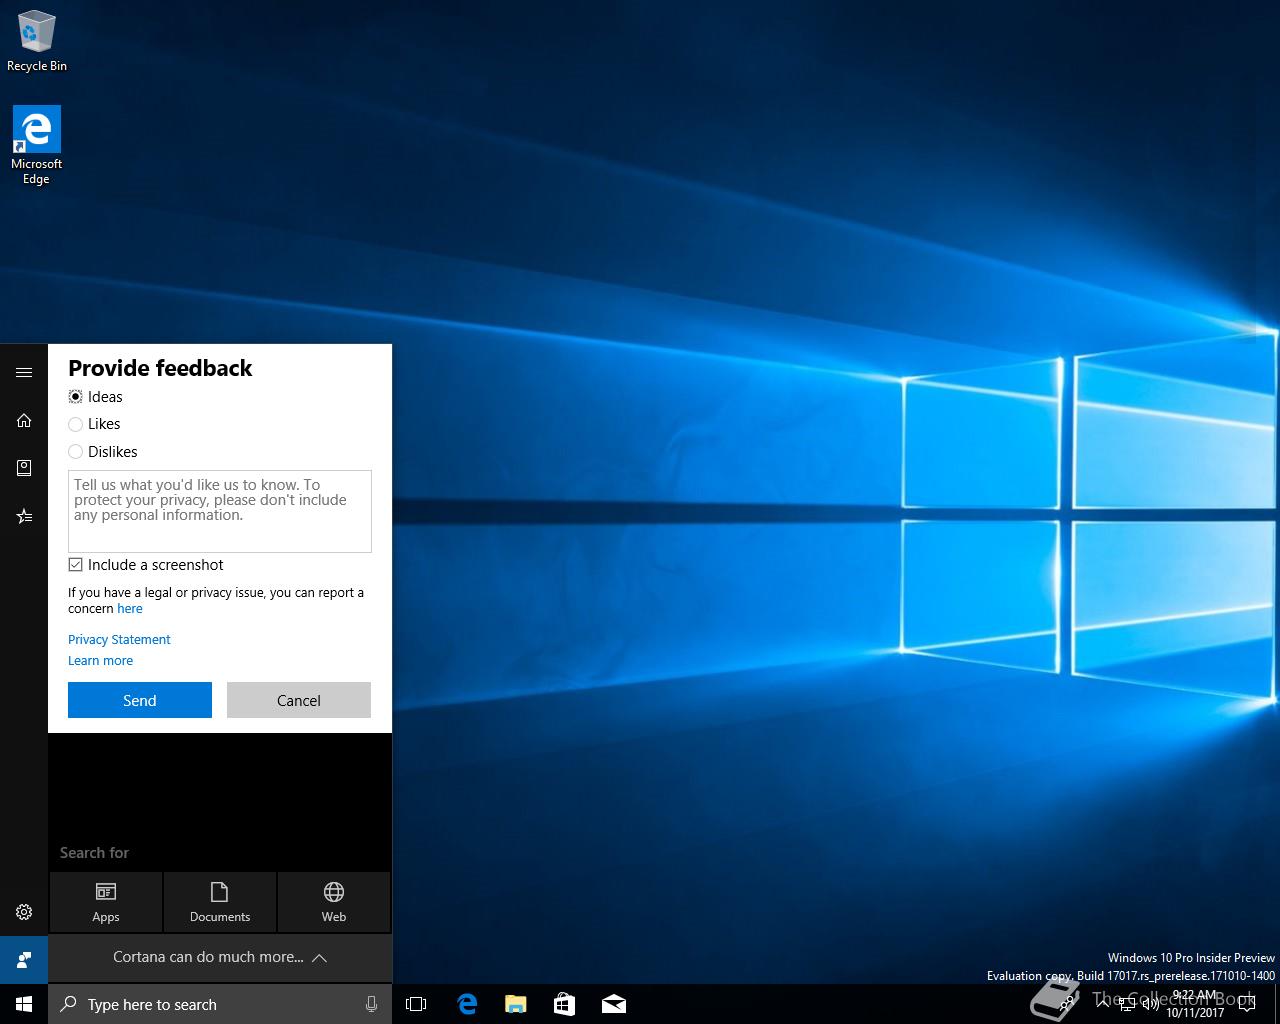Filter search to Web
This screenshot has width=1280, height=1024.
(x=334, y=902)
